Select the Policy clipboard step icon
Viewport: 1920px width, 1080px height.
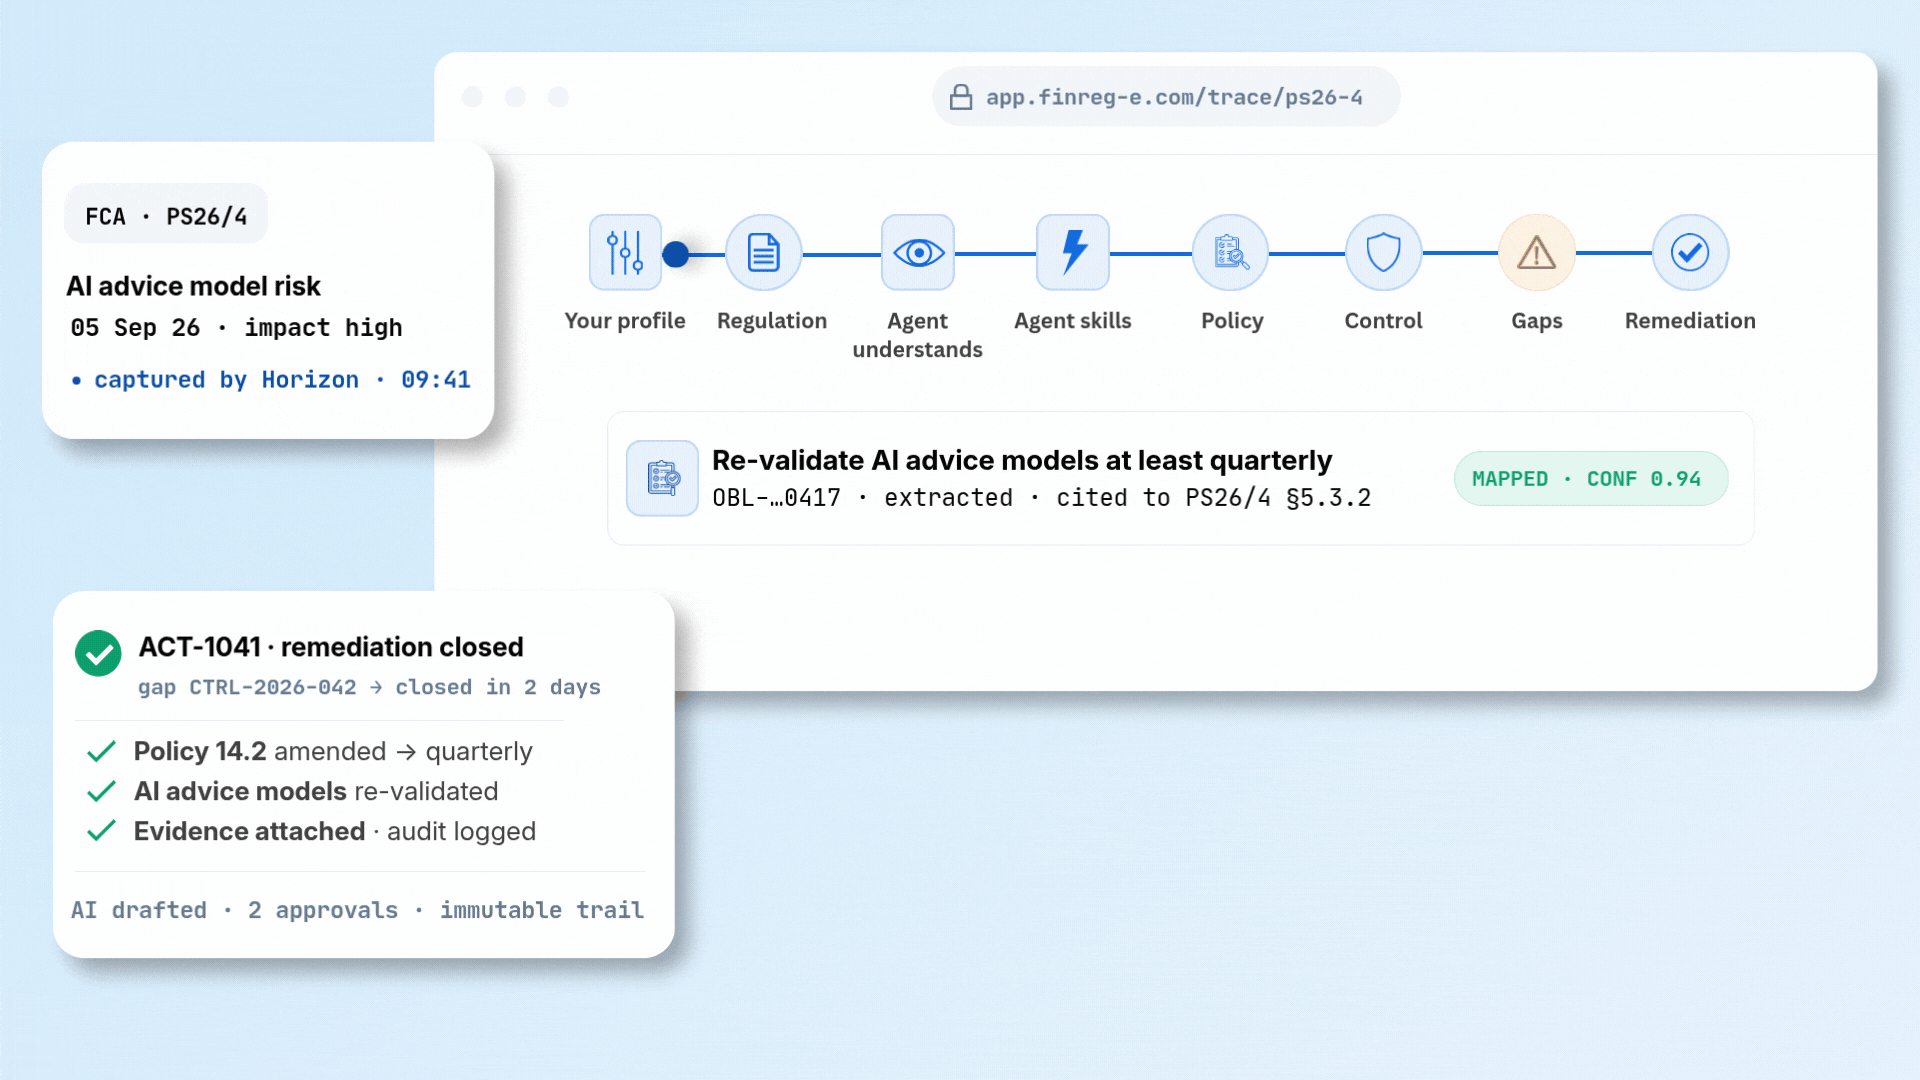[x=1231, y=252]
